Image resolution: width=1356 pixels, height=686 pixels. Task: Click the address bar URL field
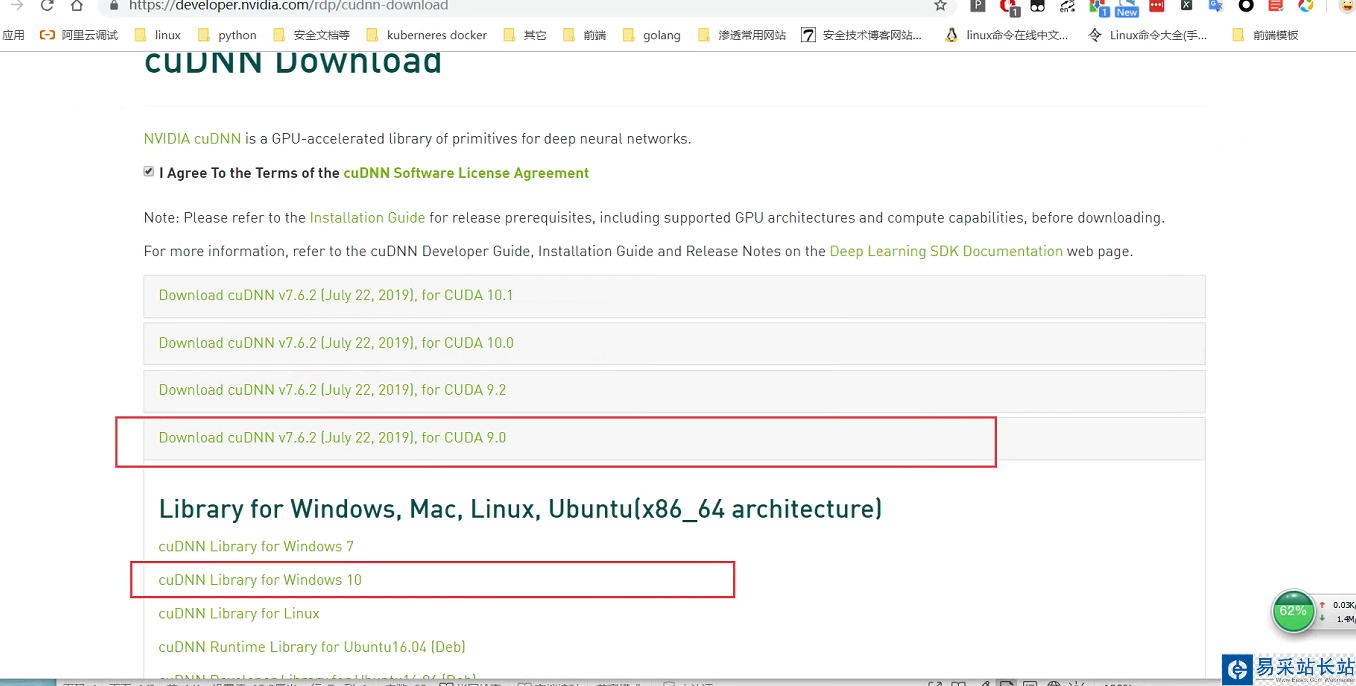[520, 6]
